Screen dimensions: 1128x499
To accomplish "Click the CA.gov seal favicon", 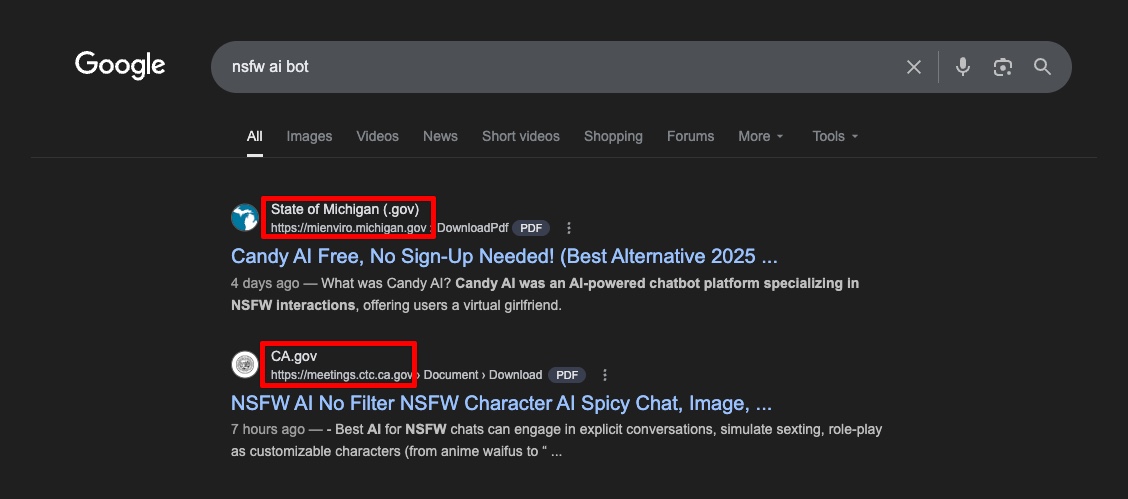I will click(245, 365).
